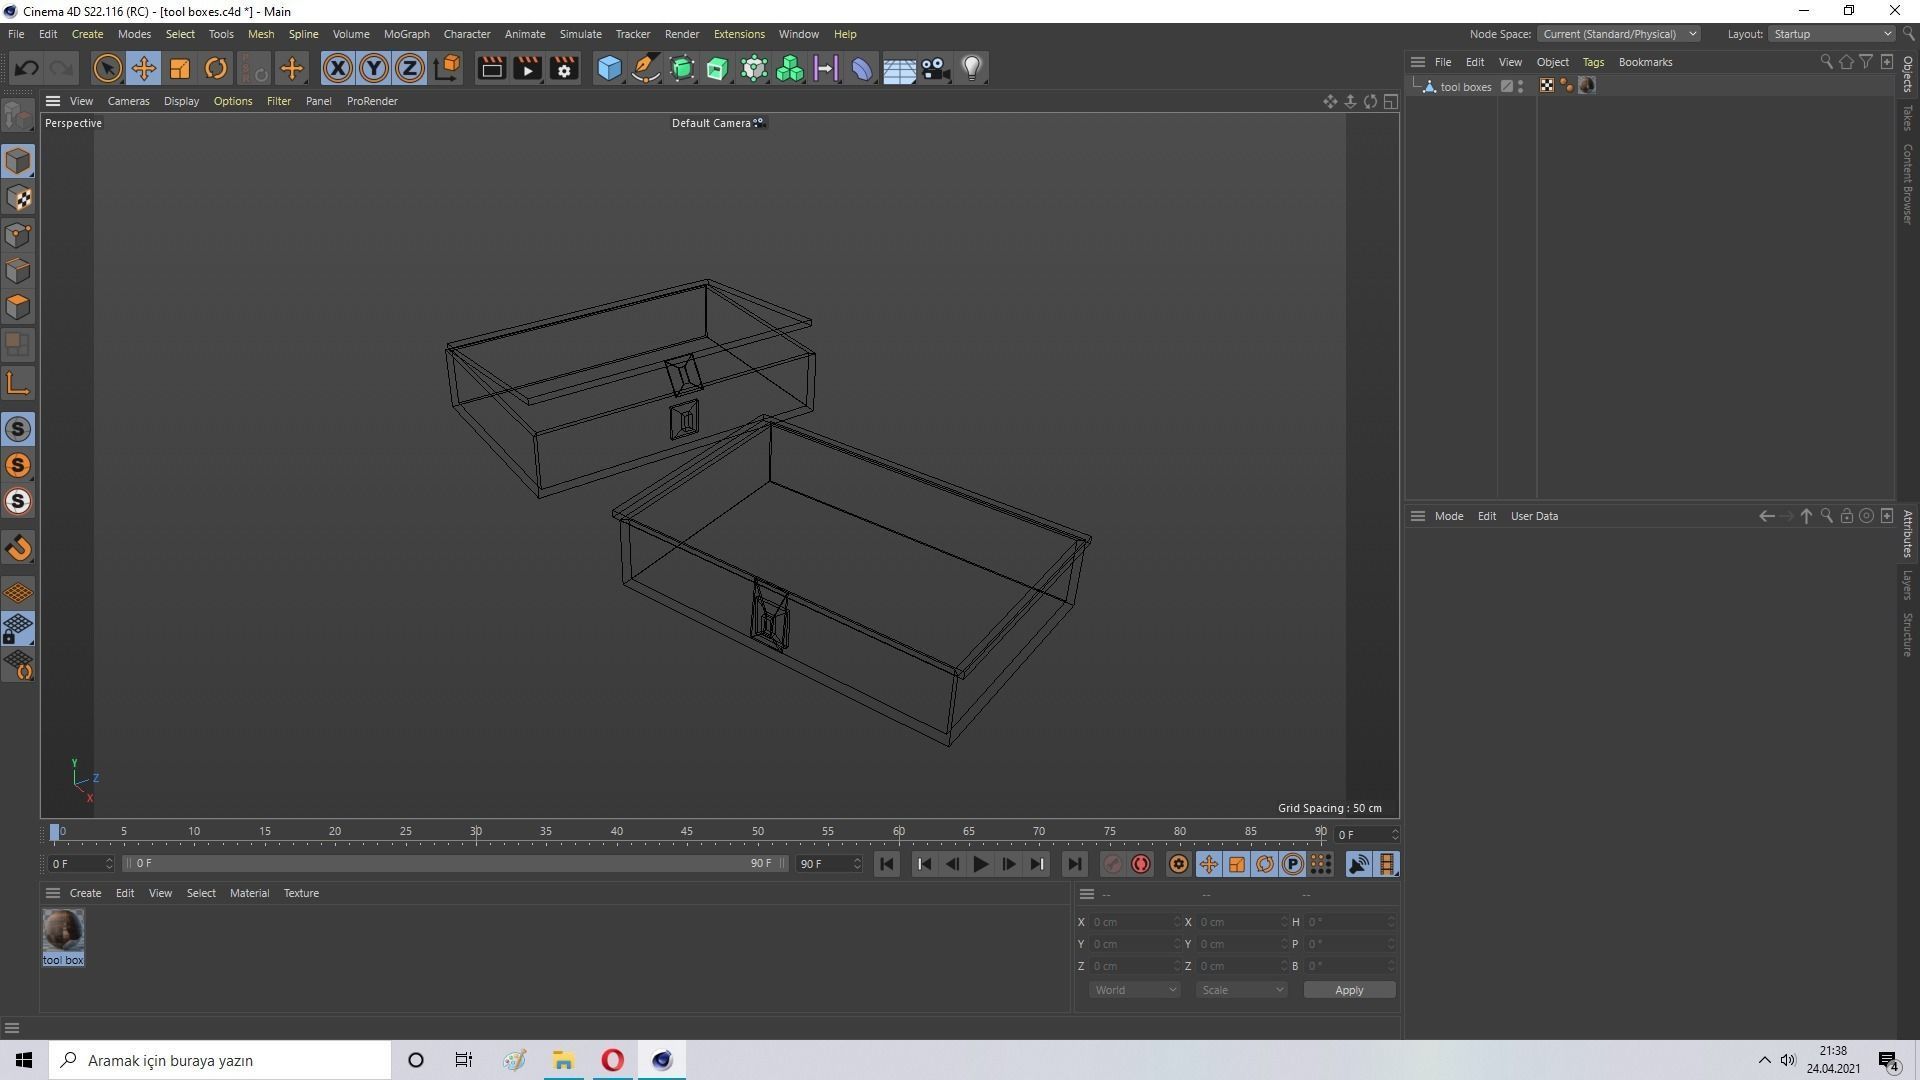Open the MoGraph menu
The image size is (1920, 1080).
pyautogui.click(x=406, y=33)
